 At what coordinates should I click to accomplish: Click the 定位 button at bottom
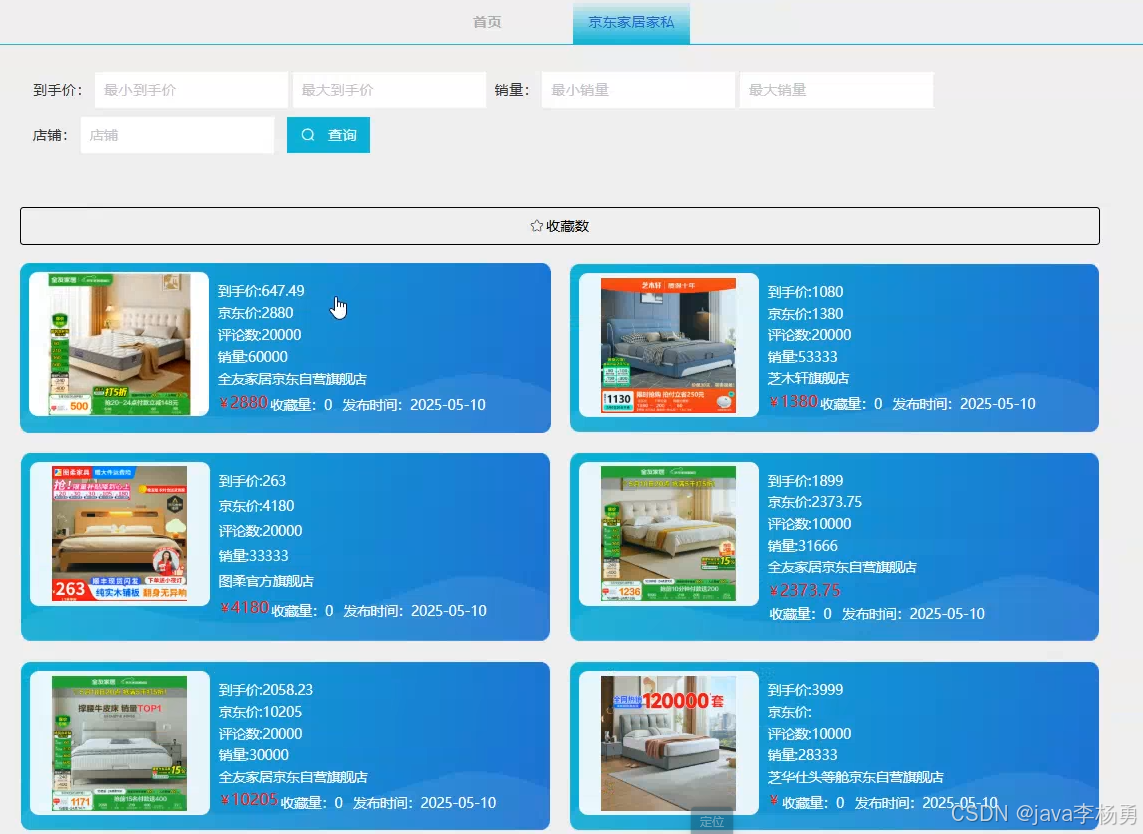pyautogui.click(x=711, y=822)
